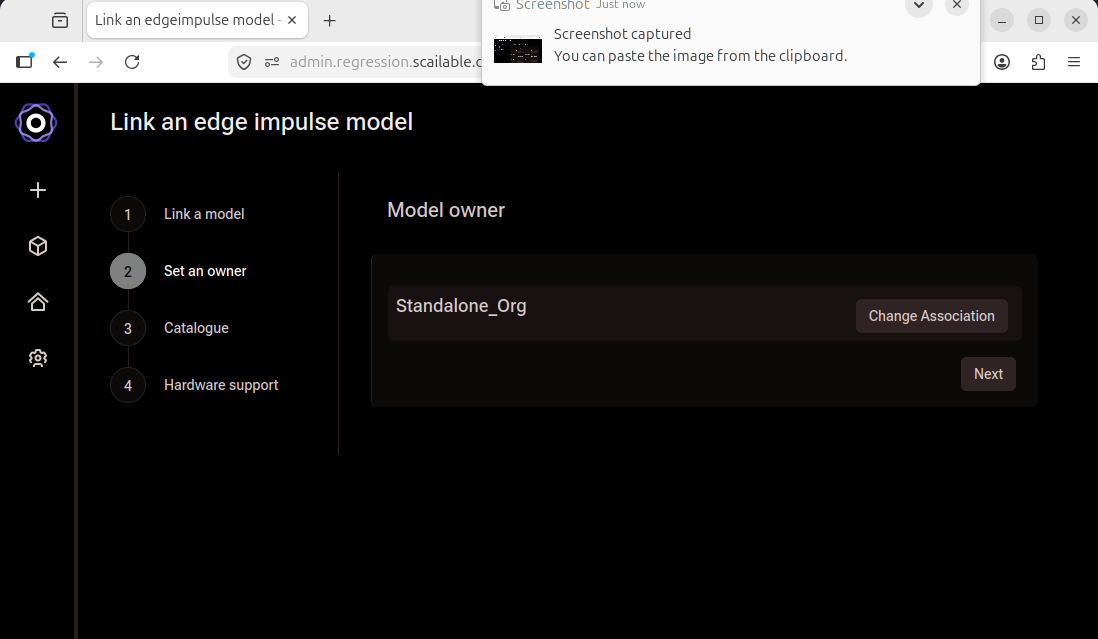Maximize the browser window
The width and height of the screenshot is (1098, 639).
pyautogui.click(x=1039, y=20)
